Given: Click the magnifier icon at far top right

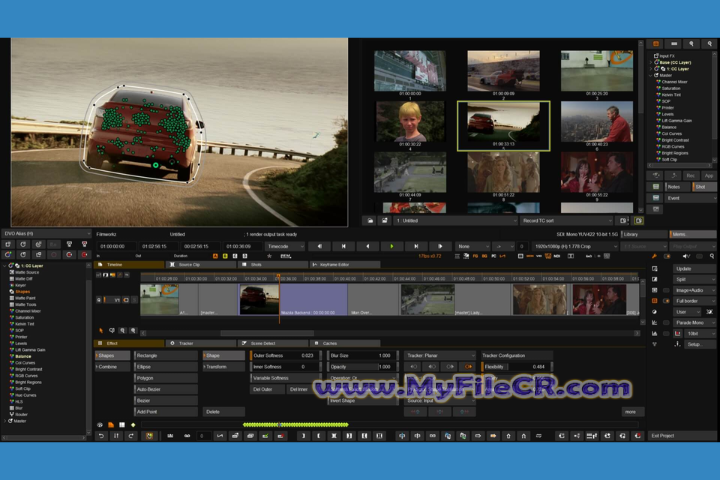Looking at the screenshot, I should [x=709, y=44].
